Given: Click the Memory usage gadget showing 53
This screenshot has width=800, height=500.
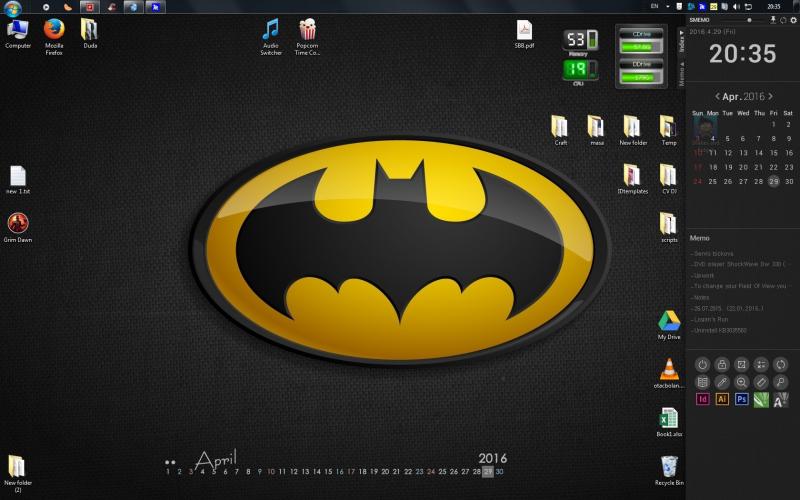Looking at the screenshot, I should (580, 42).
